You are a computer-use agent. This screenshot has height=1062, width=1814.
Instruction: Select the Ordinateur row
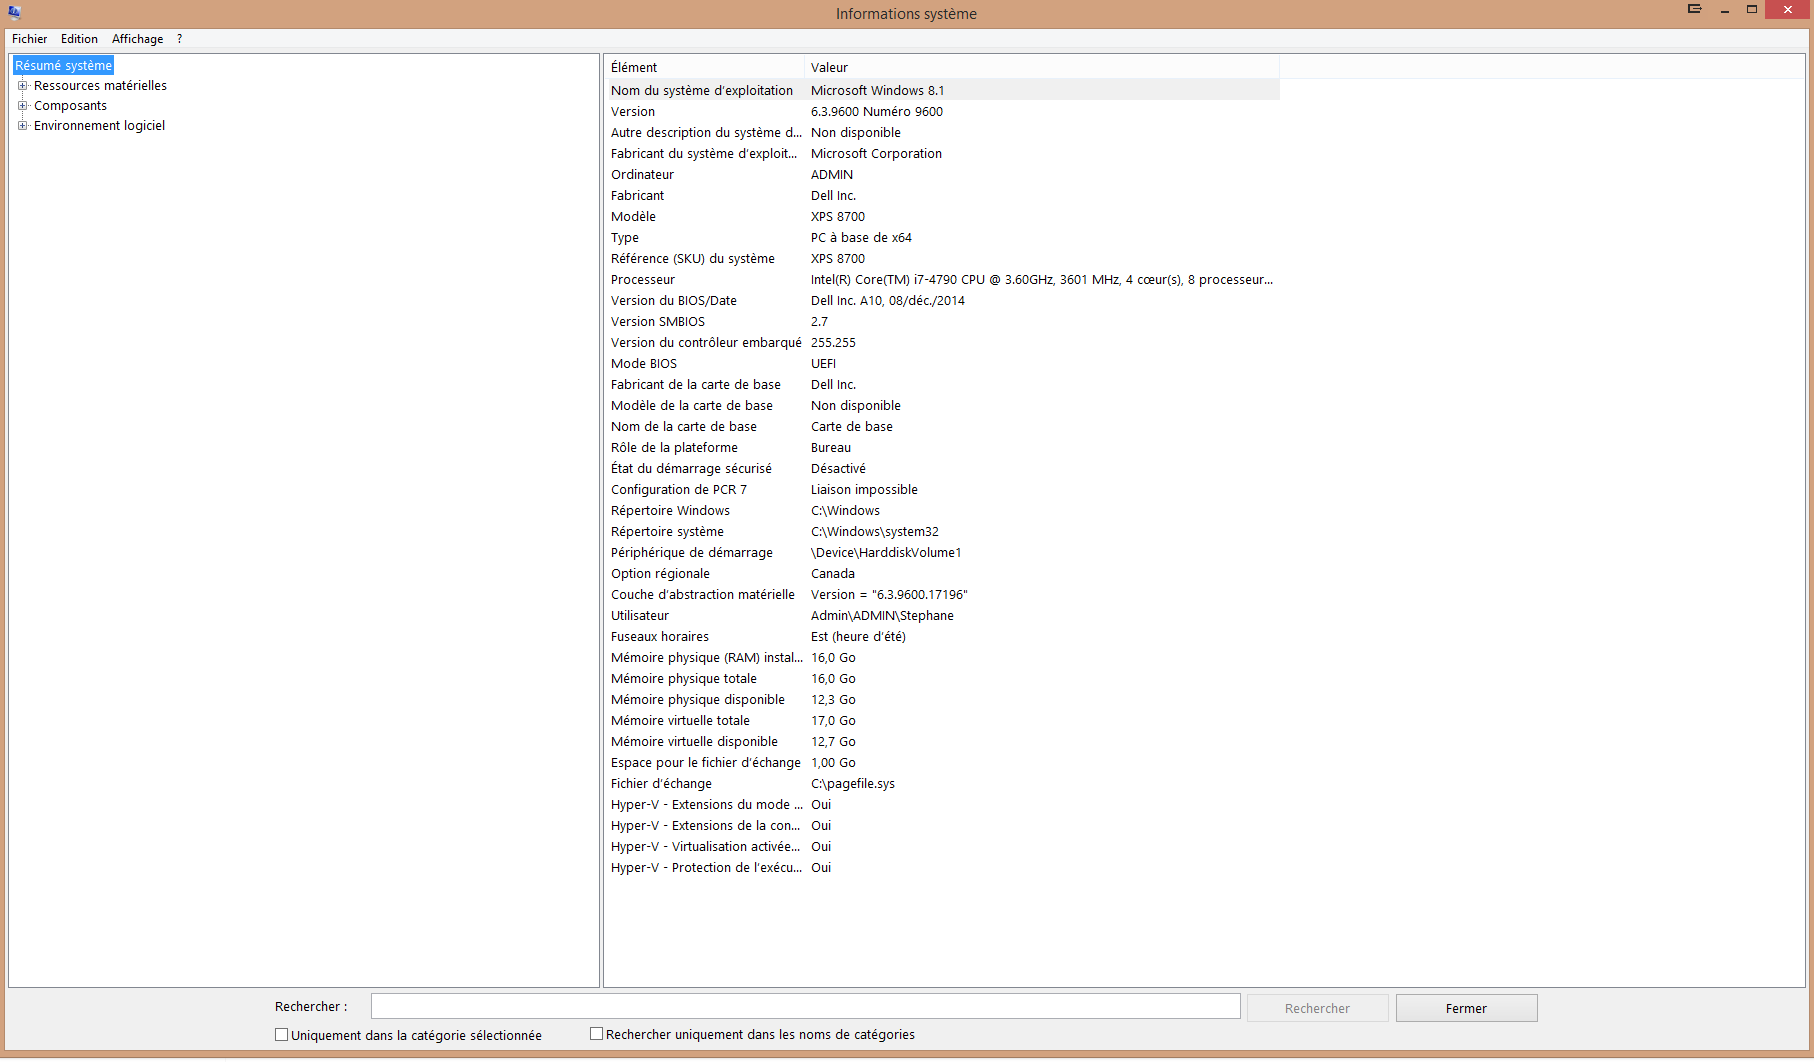point(943,175)
